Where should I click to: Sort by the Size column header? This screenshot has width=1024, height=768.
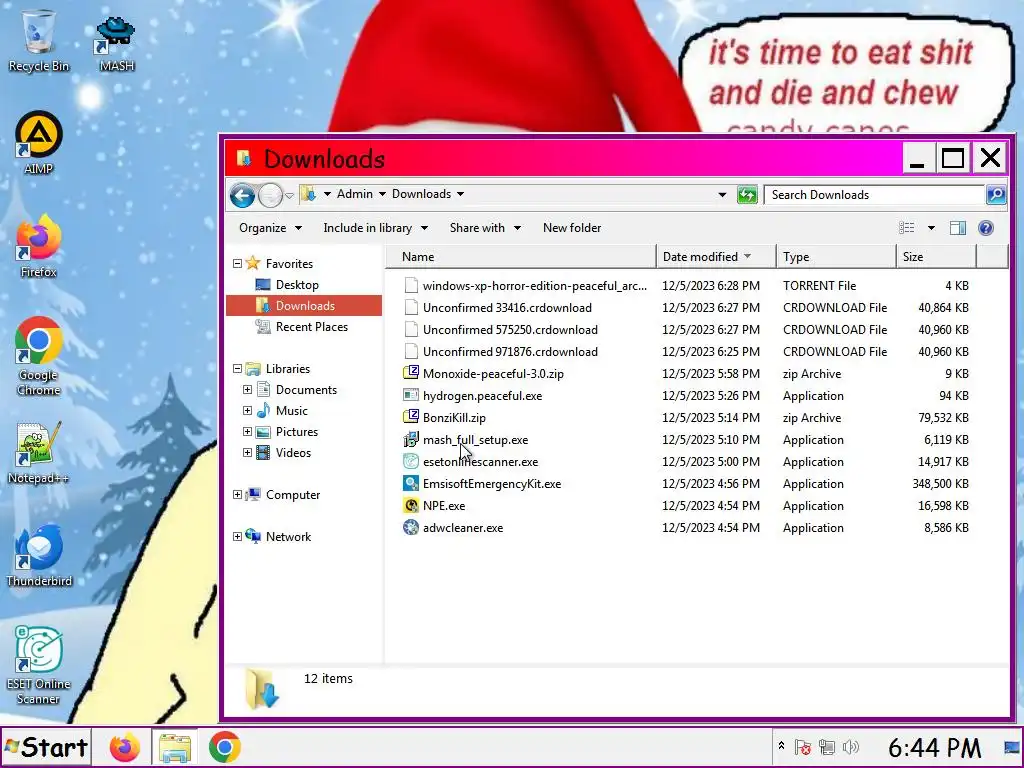[936, 257]
